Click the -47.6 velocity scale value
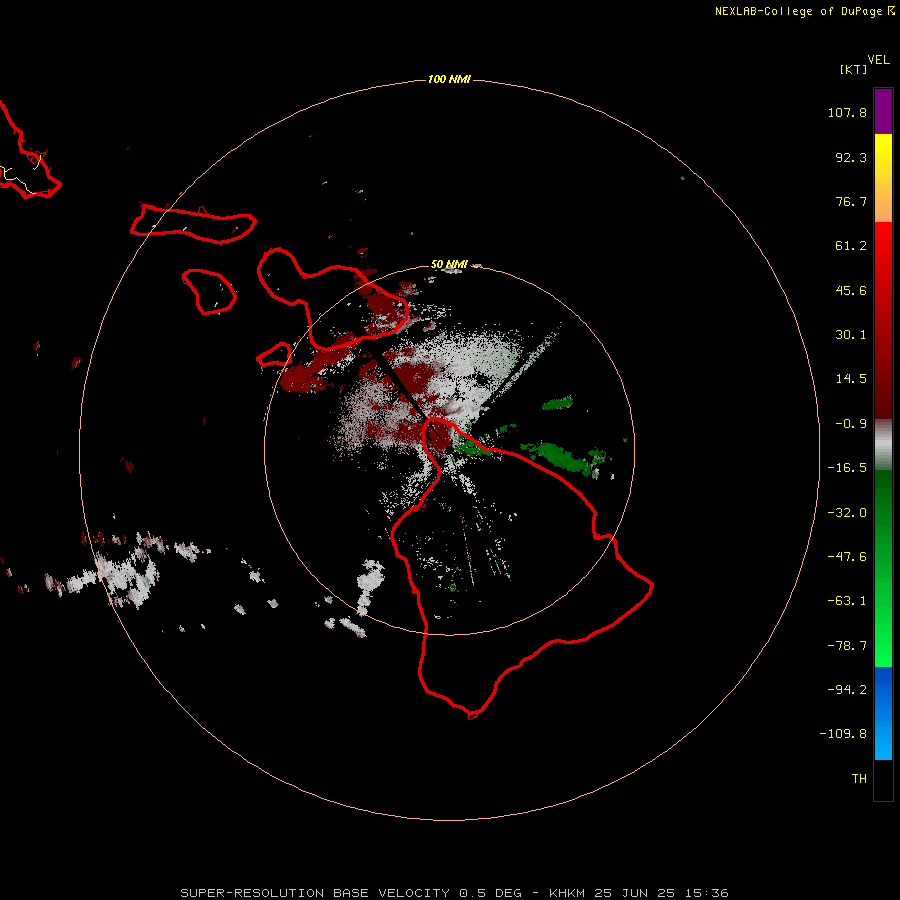900x900 pixels. [847, 557]
